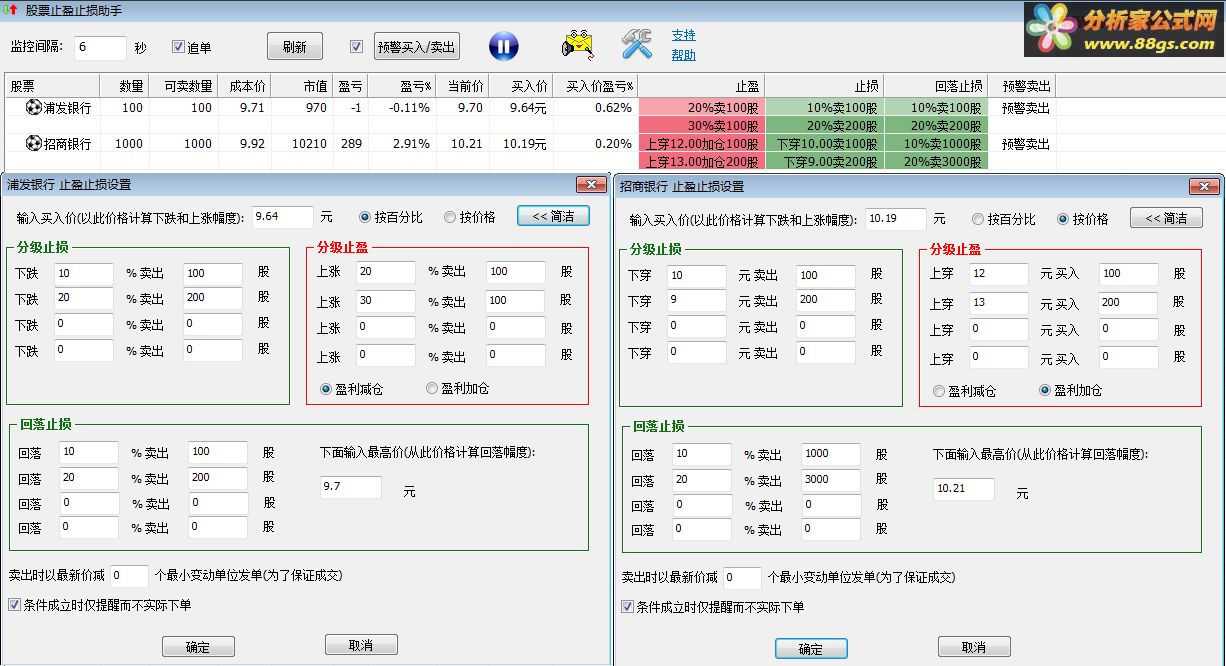Screen dimensions: 1226x666
Task: Click the -0.11% 盈亏 cell
Action: [404, 108]
